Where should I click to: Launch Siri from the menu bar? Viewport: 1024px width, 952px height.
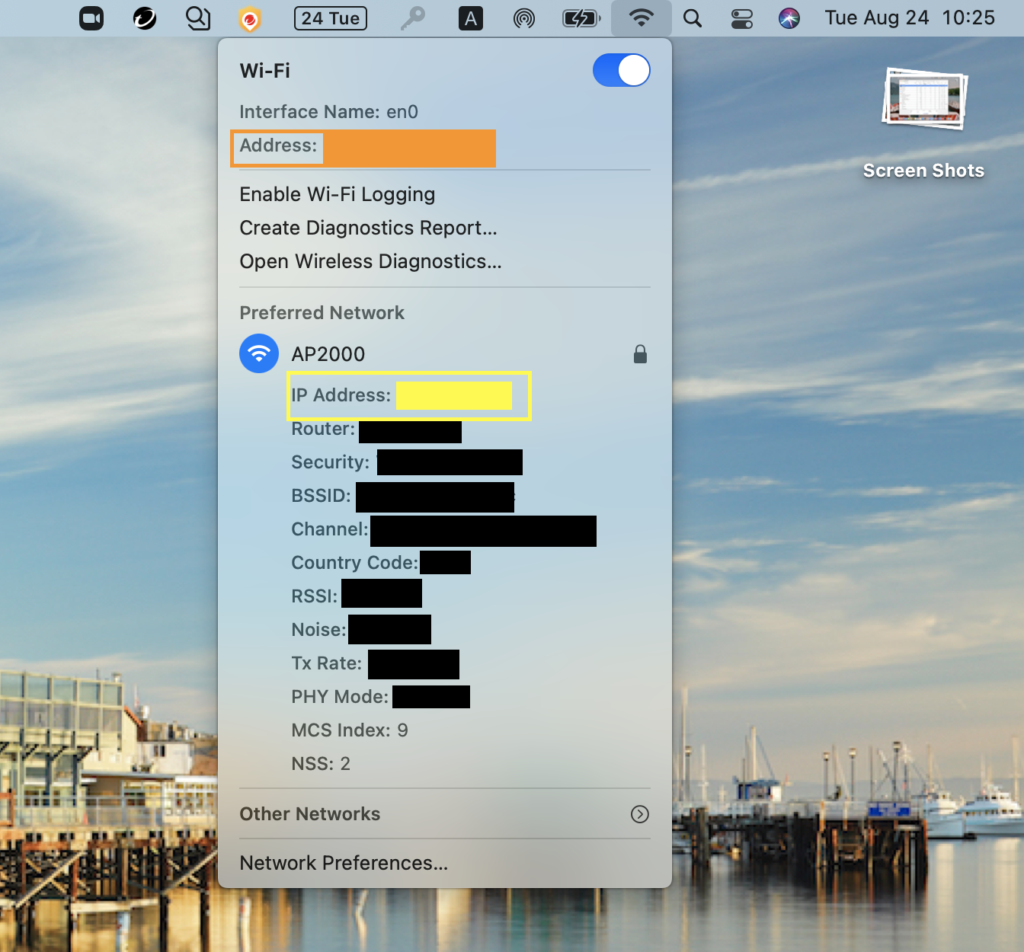pyautogui.click(x=790, y=18)
